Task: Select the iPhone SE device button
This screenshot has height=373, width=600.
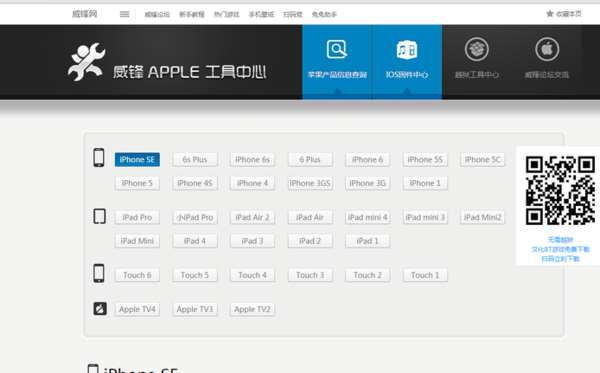Action: (137, 160)
